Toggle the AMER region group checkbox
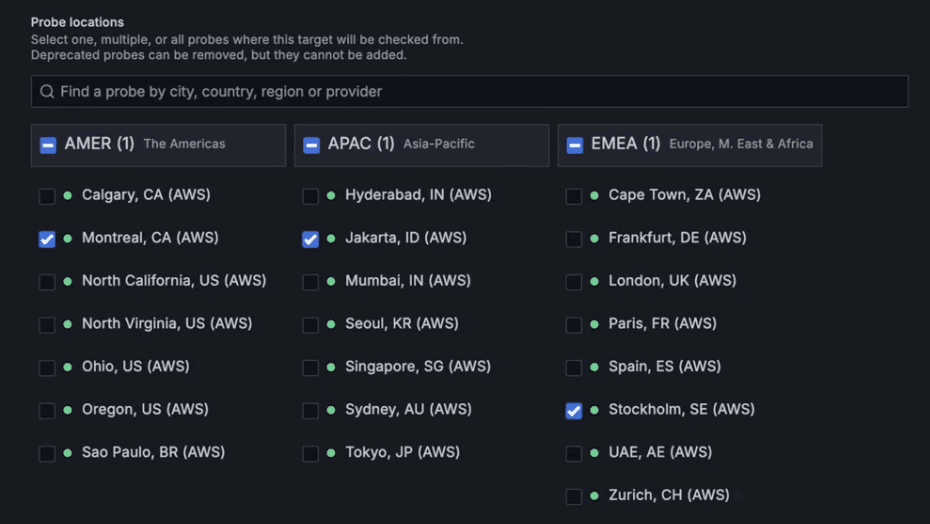Image resolution: width=930 pixels, height=524 pixels. (48, 145)
